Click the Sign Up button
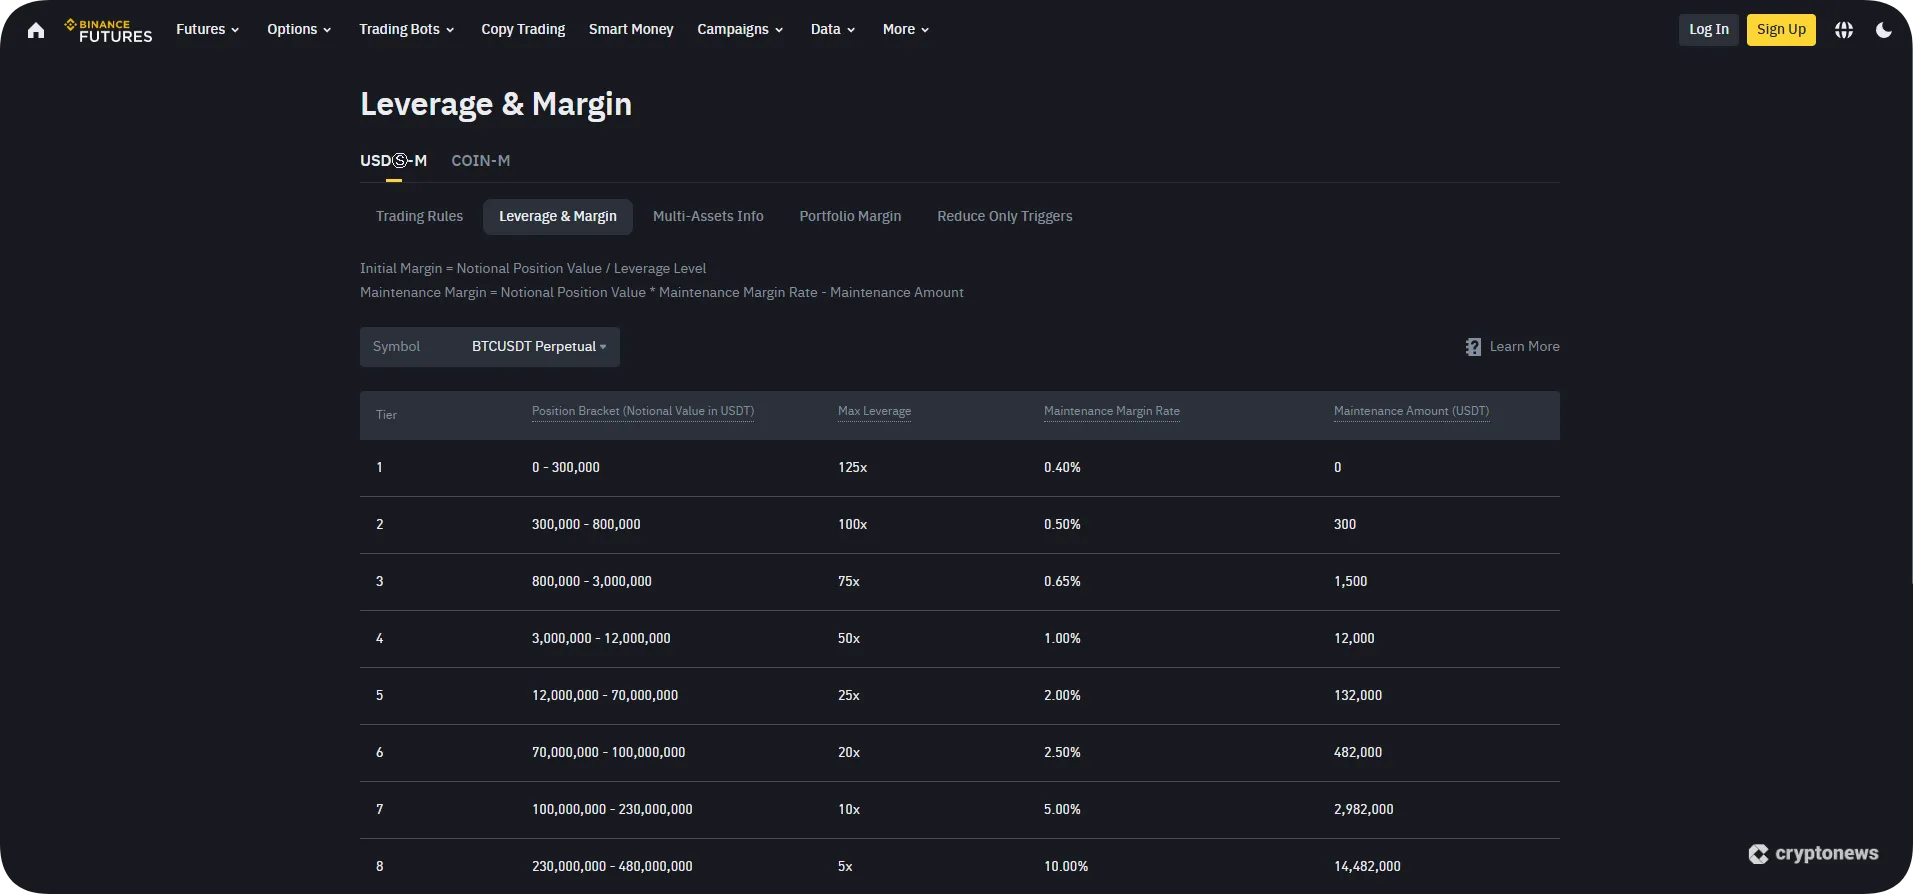Viewport: 1913px width, 894px height. 1781,30
